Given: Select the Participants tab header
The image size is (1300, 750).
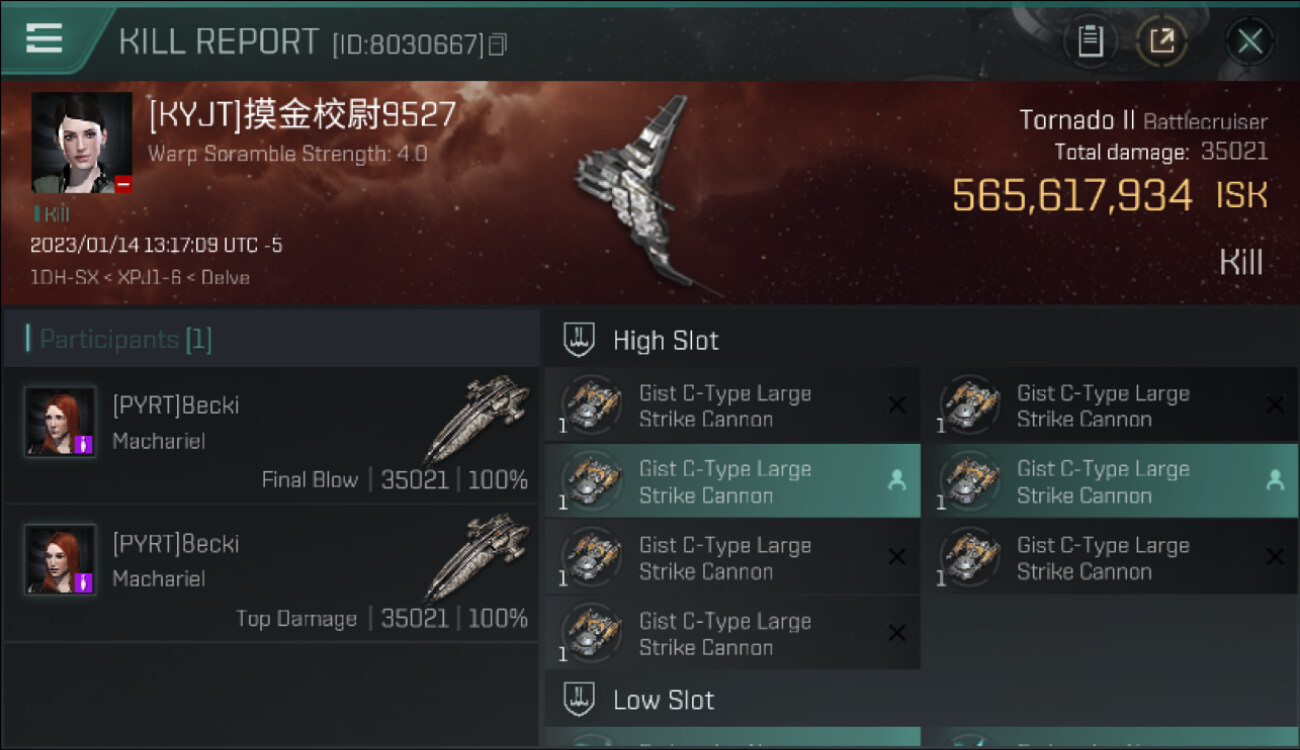Looking at the screenshot, I should [x=119, y=339].
